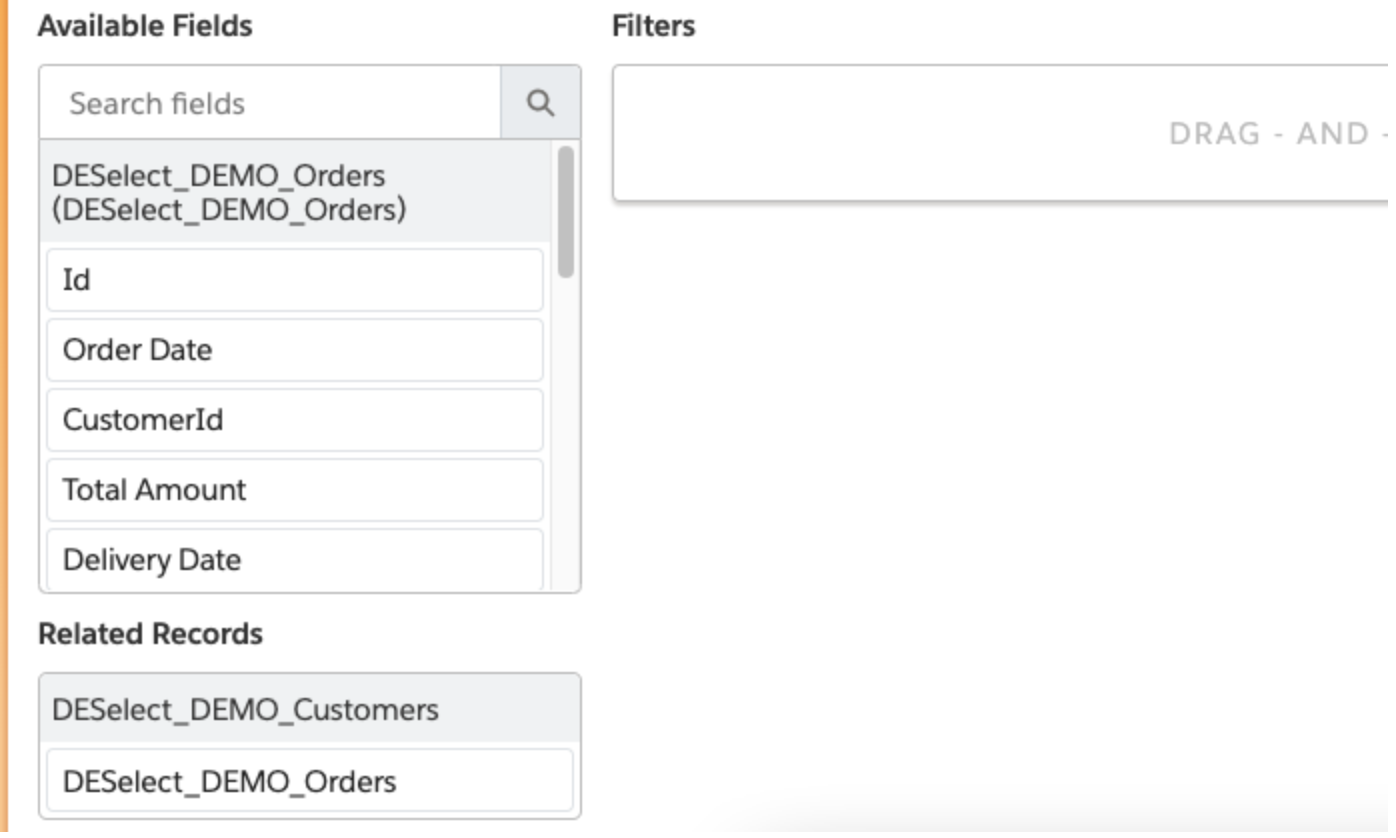Screen dimensions: 1396x838
Task: Click the Available Fields heading
Action: [145, 26]
